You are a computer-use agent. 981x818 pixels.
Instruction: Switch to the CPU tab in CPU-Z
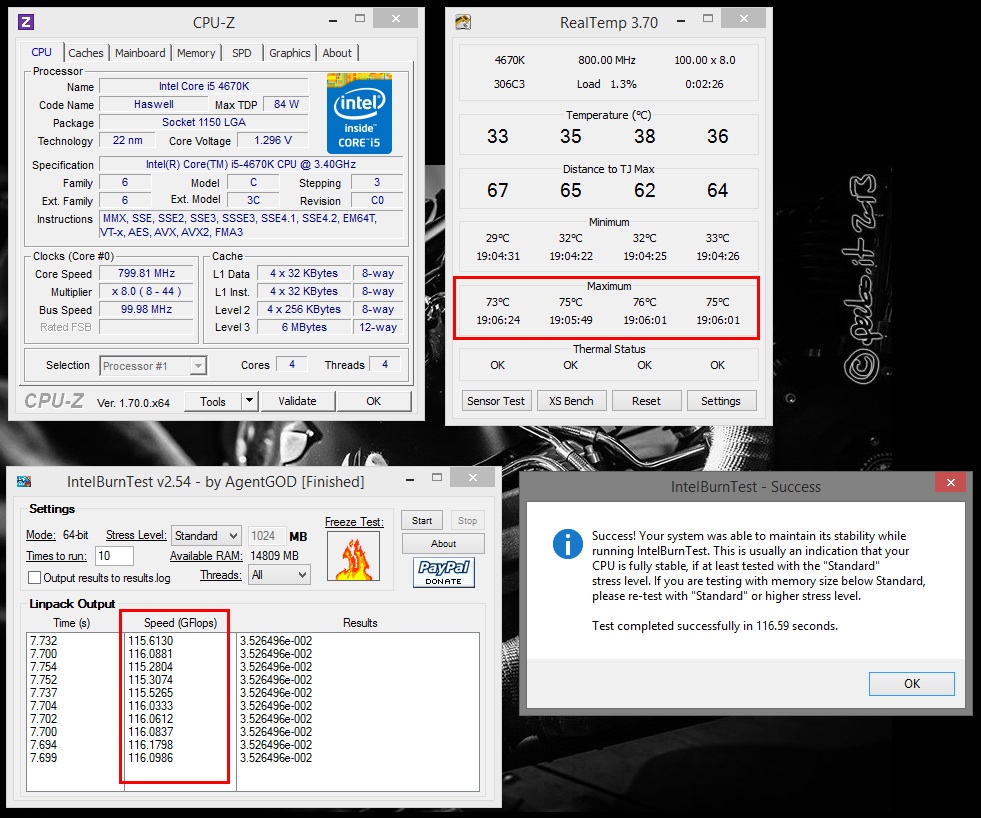[x=41, y=53]
